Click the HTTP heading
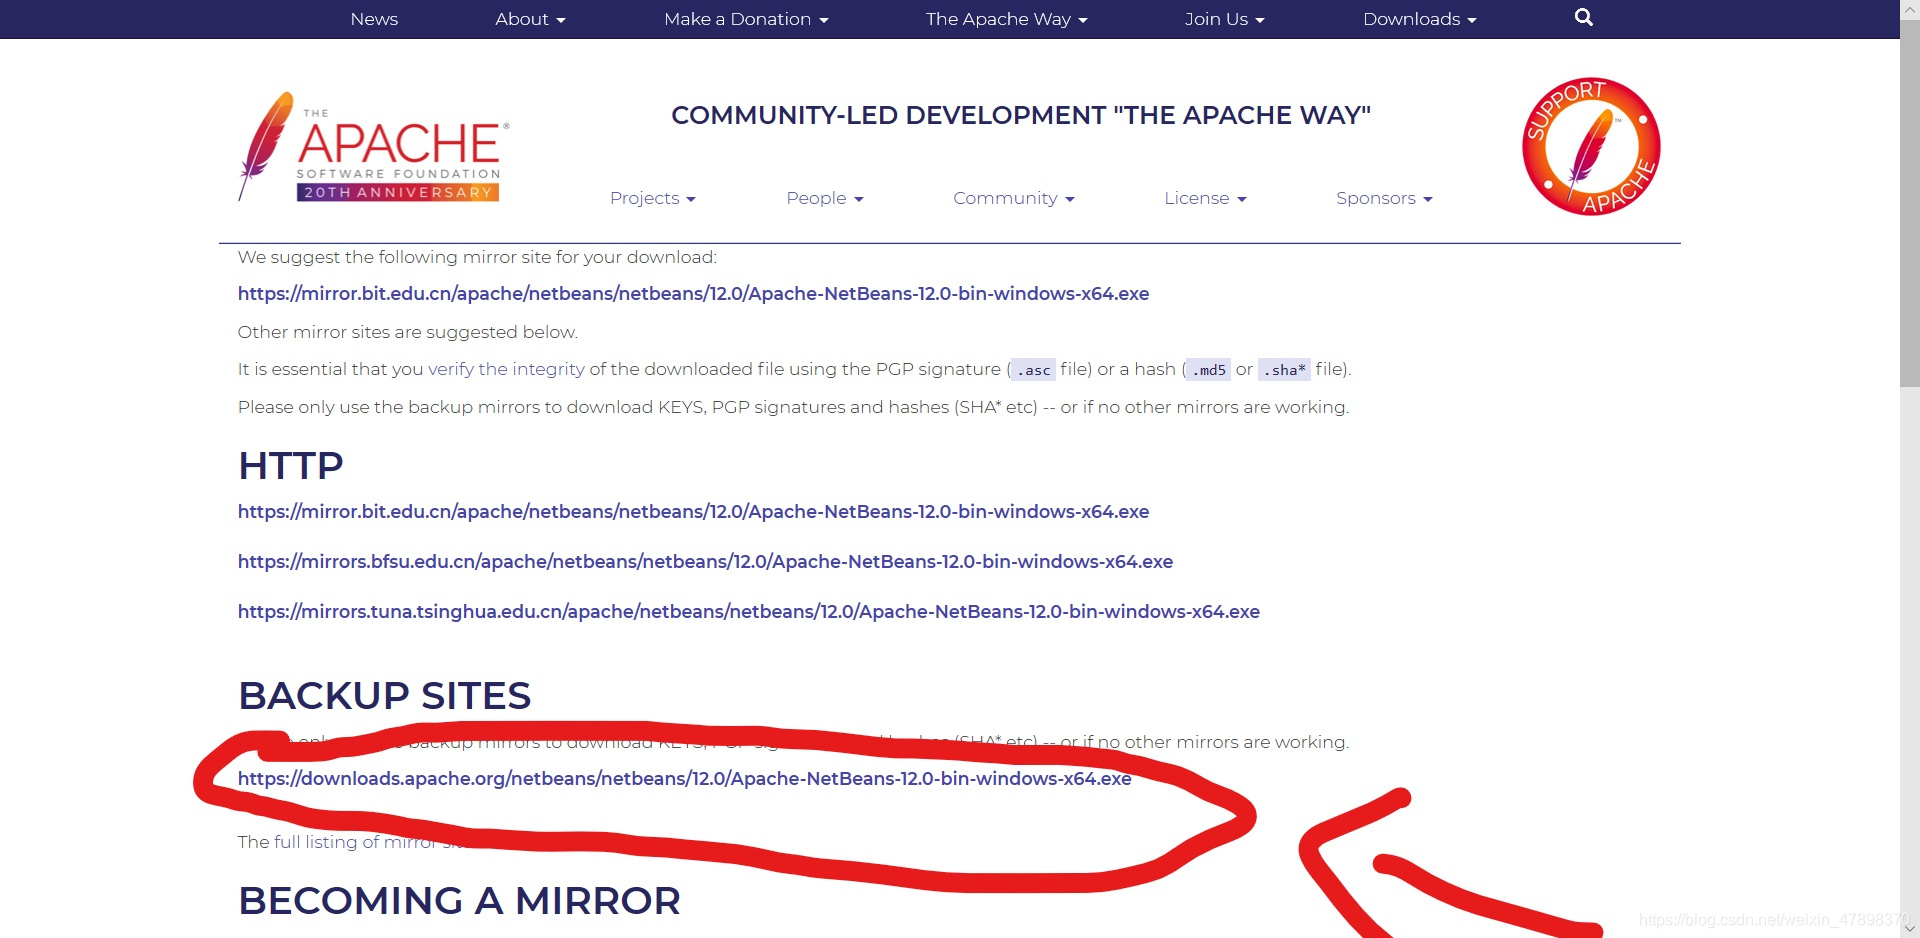Viewport: 1920px width, 938px height. tap(291, 466)
